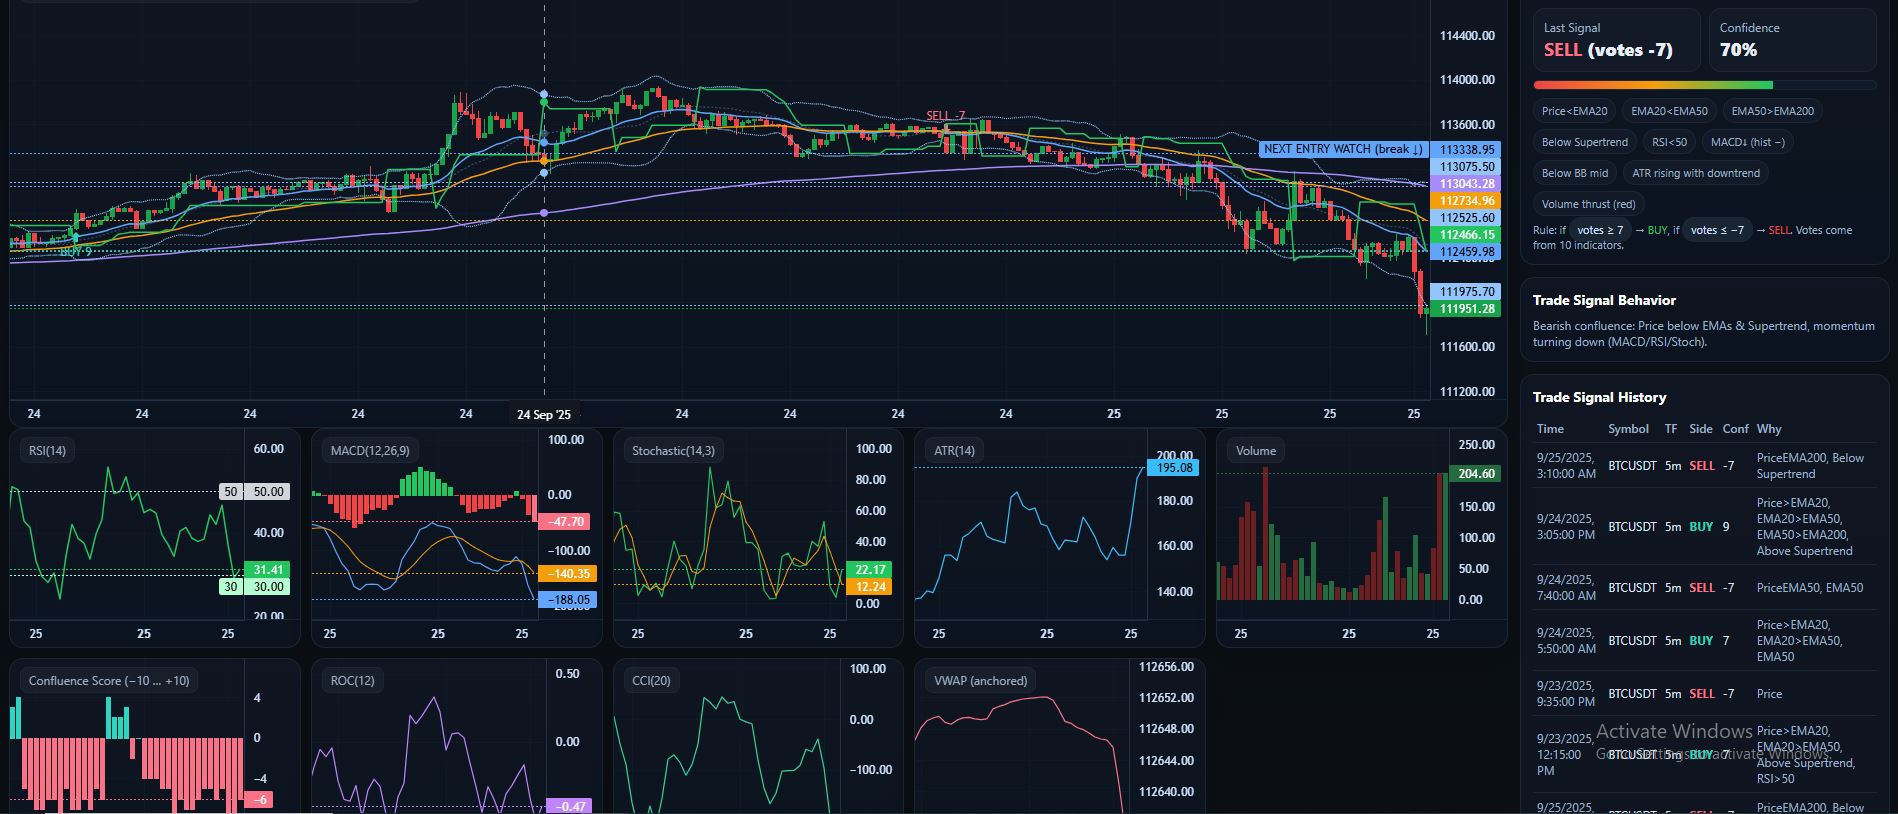Click the 24 Sep '25 crosshair date label
The image size is (1898, 814).
tap(544, 414)
